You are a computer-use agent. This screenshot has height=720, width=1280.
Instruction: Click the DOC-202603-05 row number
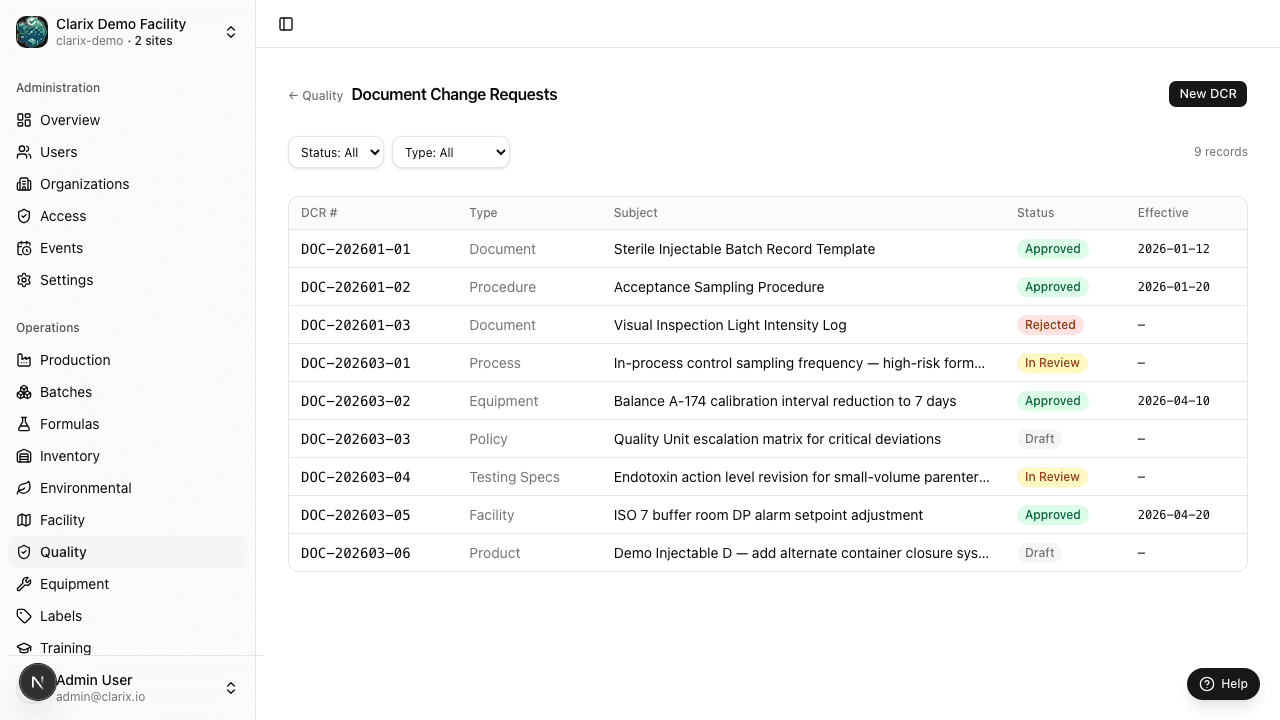coord(356,515)
